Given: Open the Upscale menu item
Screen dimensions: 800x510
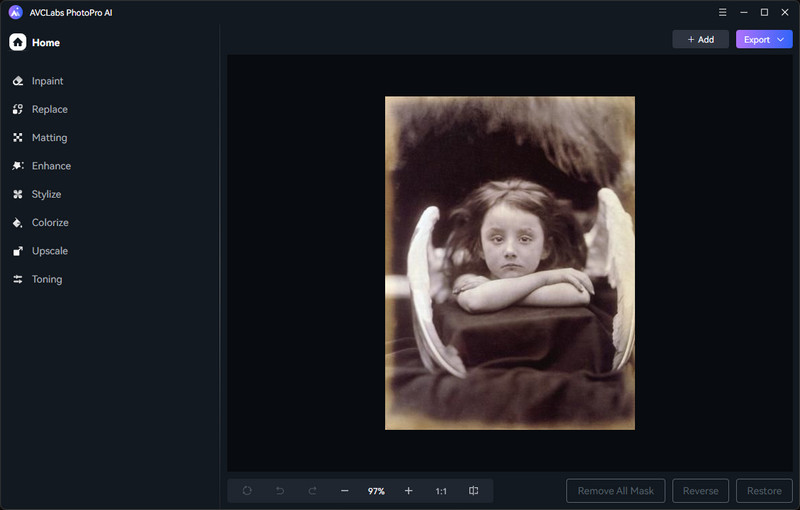Looking at the screenshot, I should [x=49, y=251].
